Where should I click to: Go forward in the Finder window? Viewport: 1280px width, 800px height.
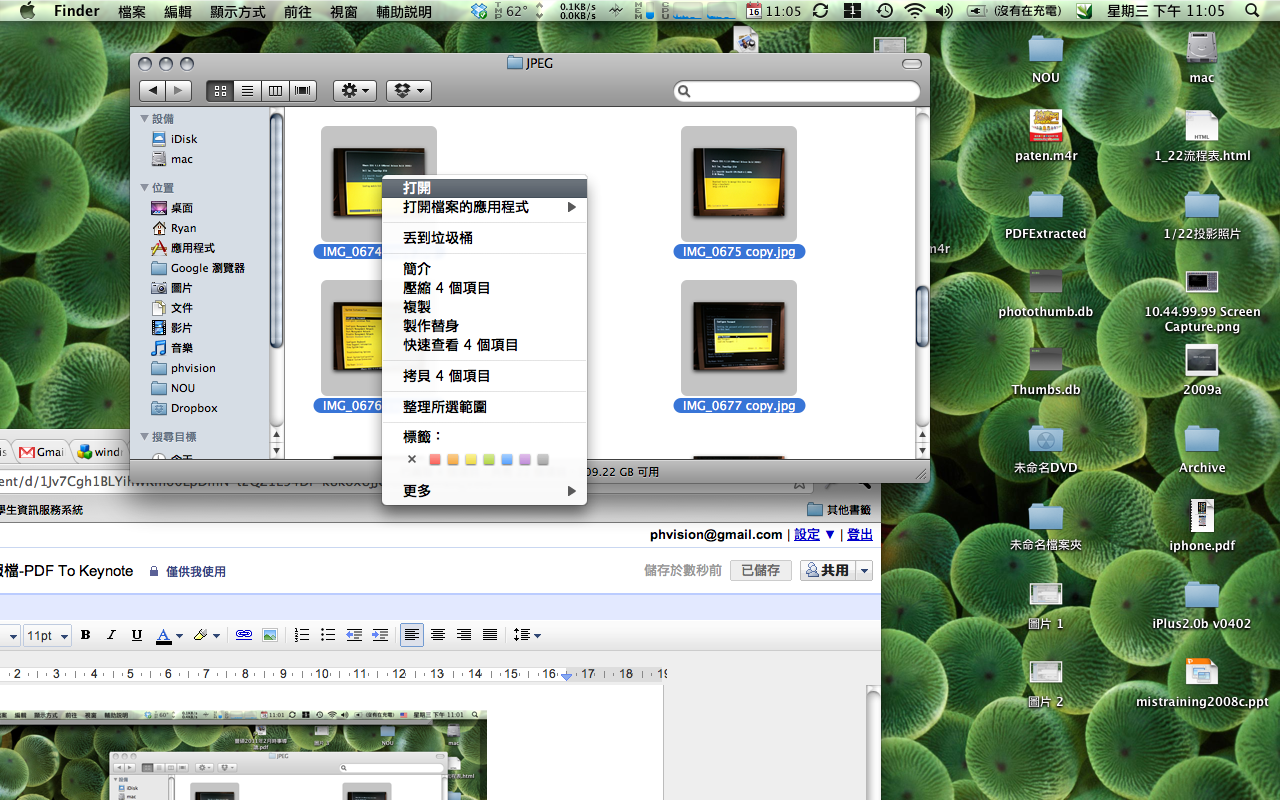point(178,91)
